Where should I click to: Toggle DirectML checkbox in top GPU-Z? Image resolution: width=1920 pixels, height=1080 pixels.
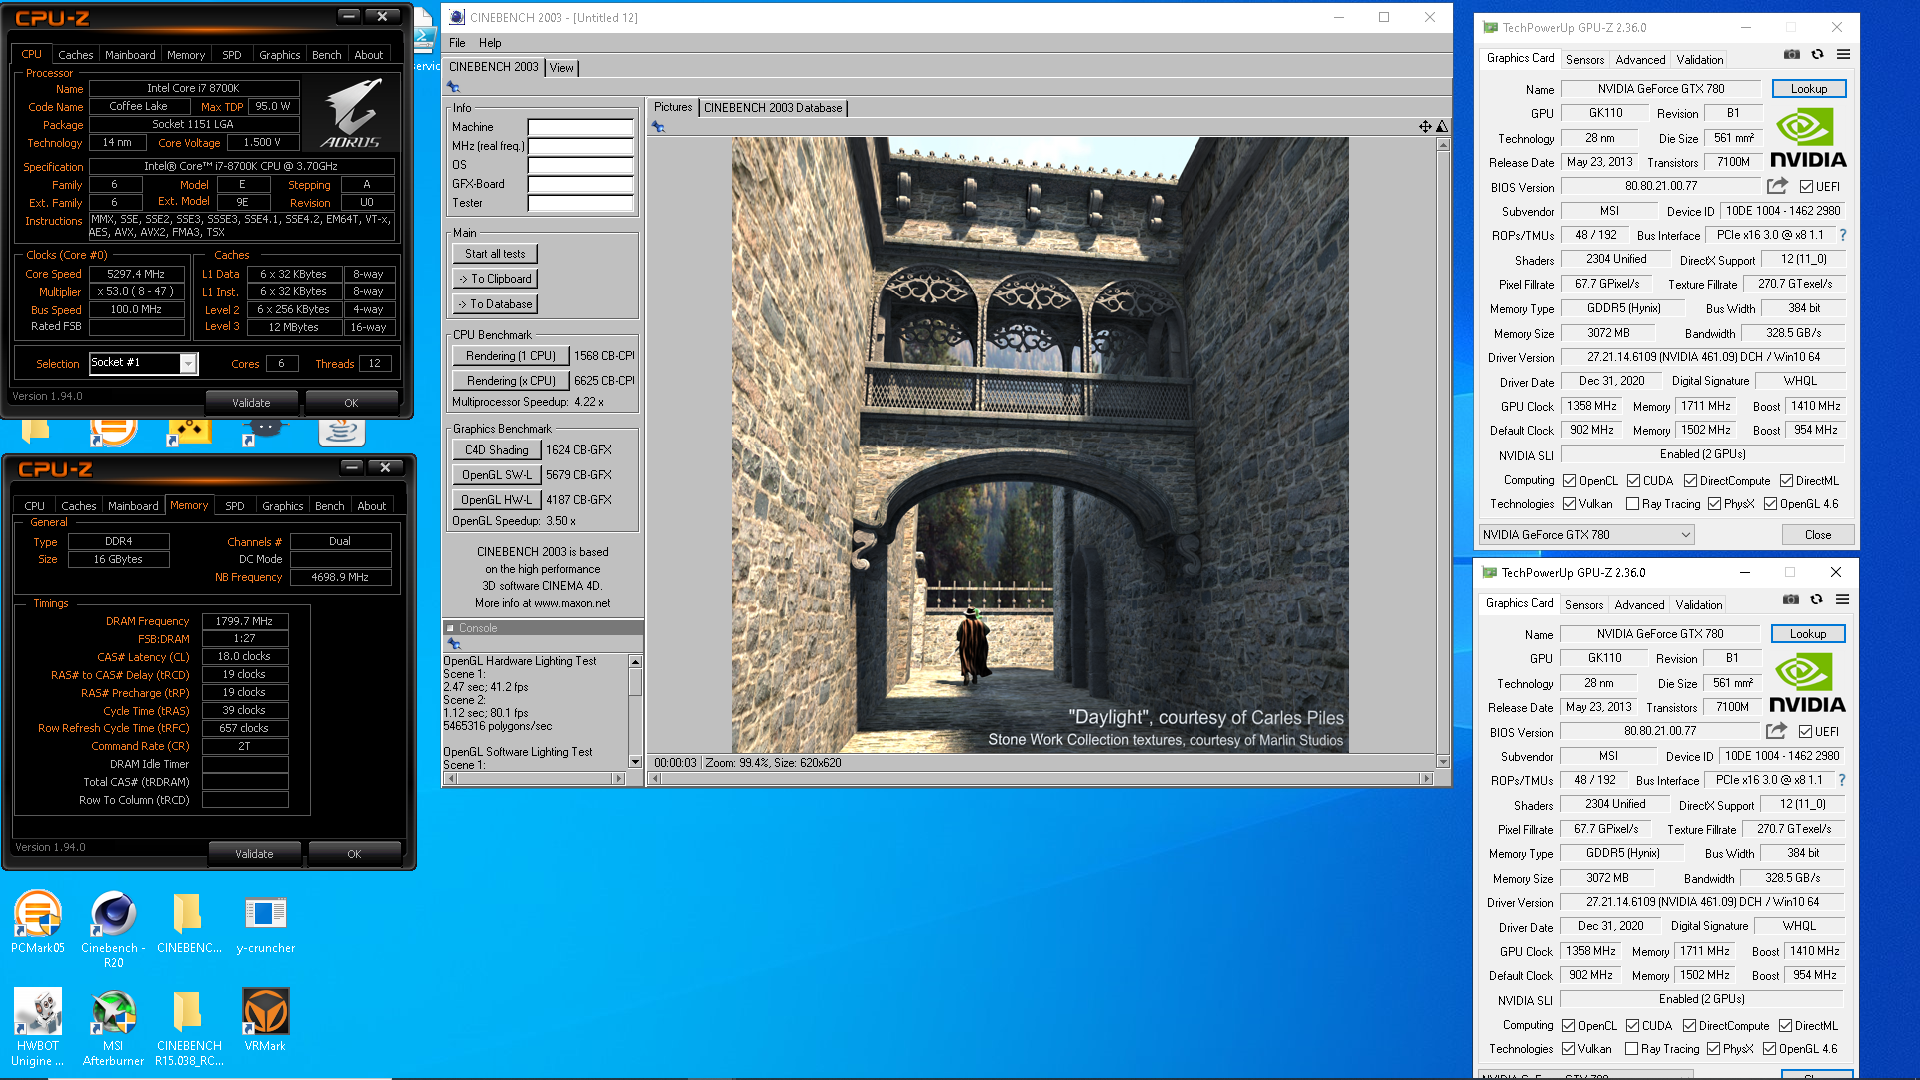(1786, 481)
